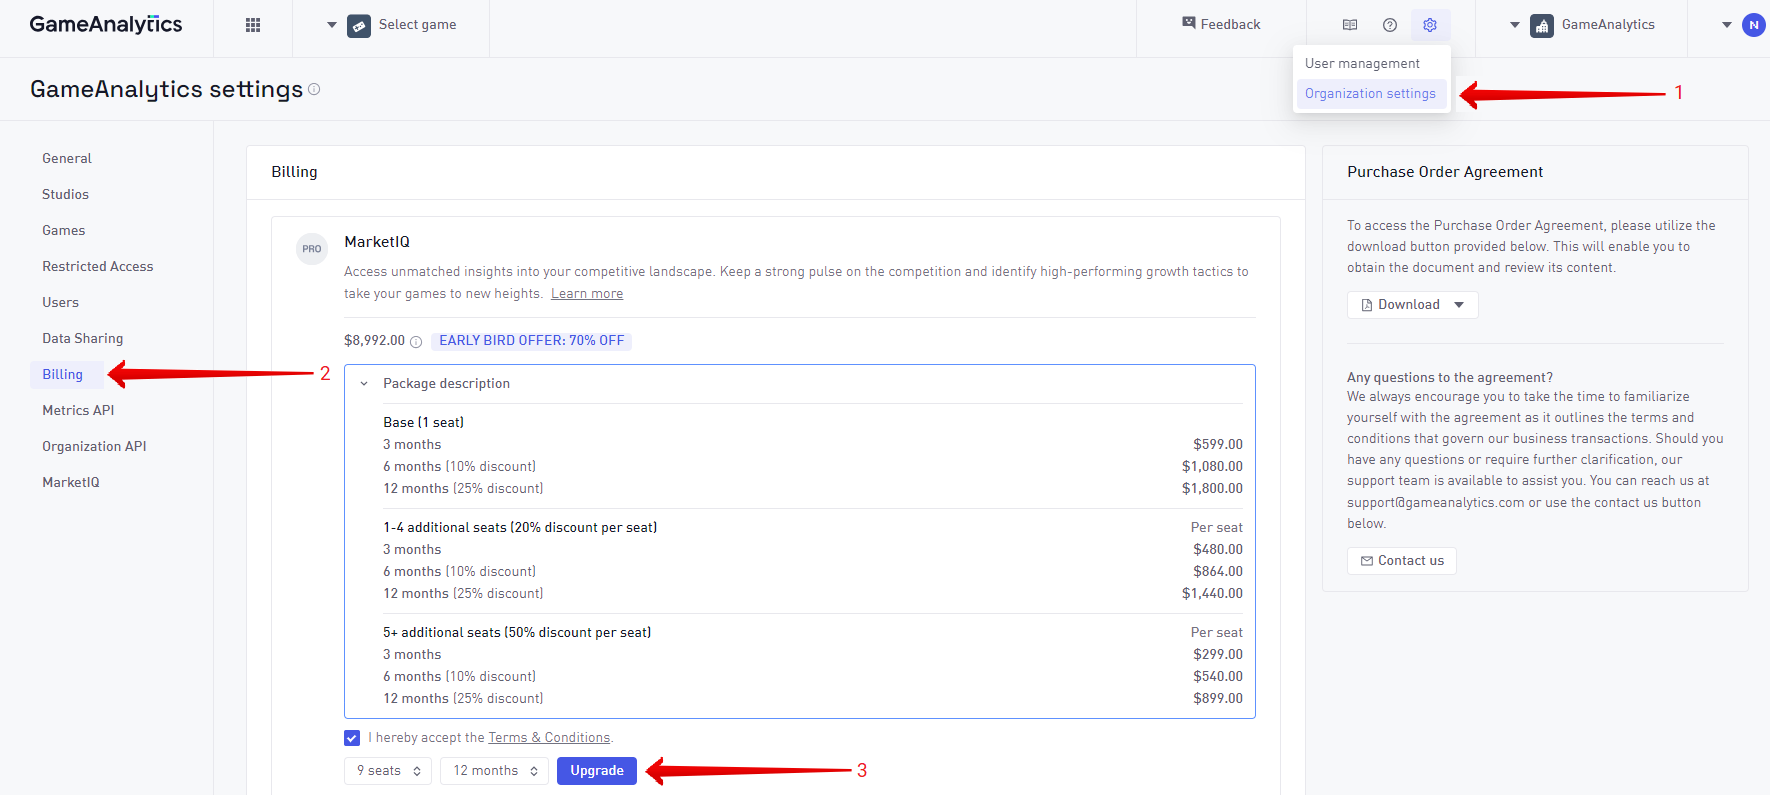
Task: Open Billing in sidebar
Action: 67,374
